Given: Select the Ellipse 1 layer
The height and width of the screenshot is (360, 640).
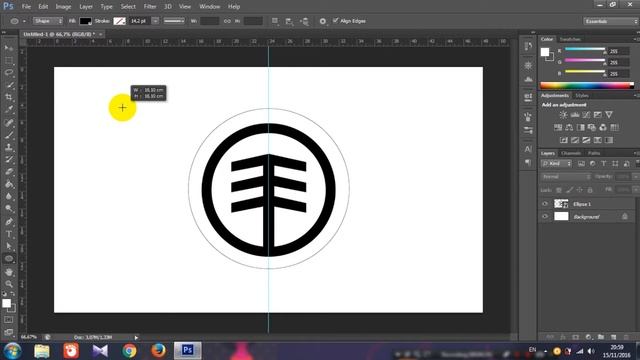Looking at the screenshot, I should point(587,204).
